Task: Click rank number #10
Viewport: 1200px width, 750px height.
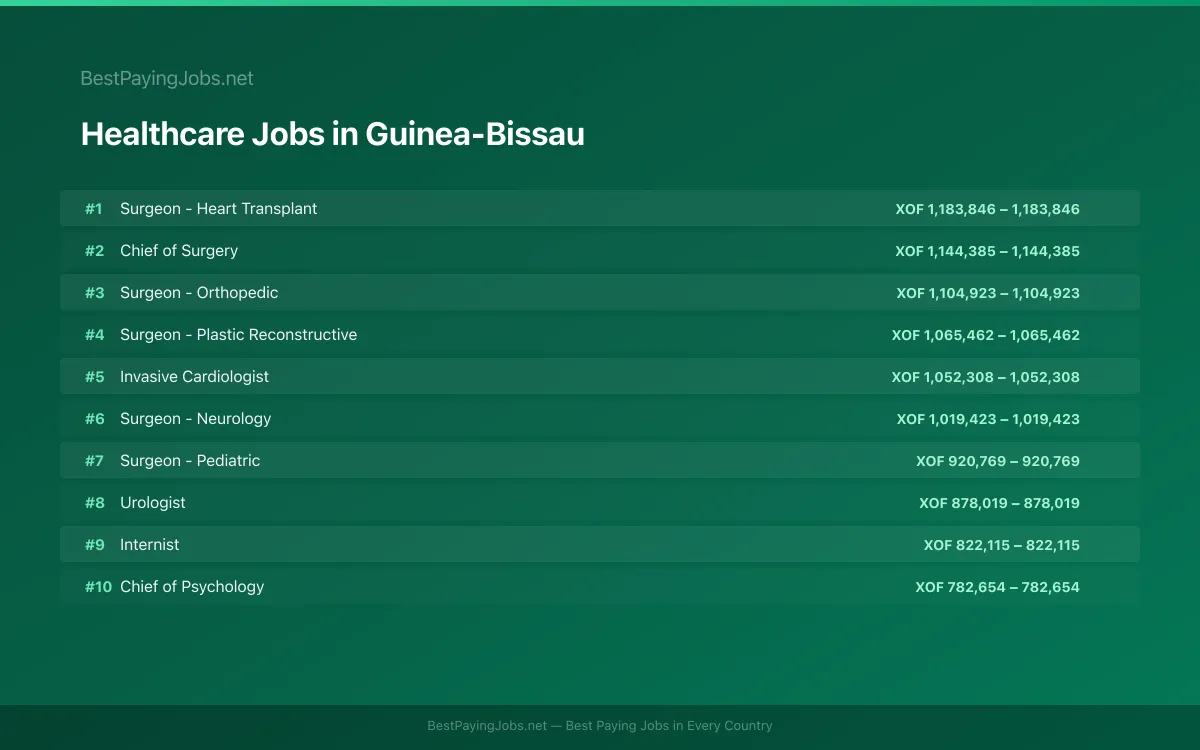Action: tap(98, 587)
